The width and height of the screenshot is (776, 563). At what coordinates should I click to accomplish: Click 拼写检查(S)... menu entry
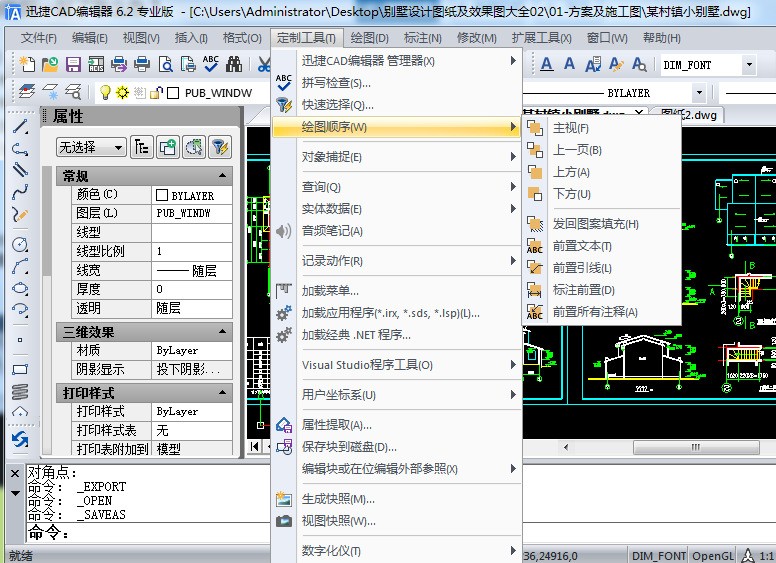click(x=397, y=83)
